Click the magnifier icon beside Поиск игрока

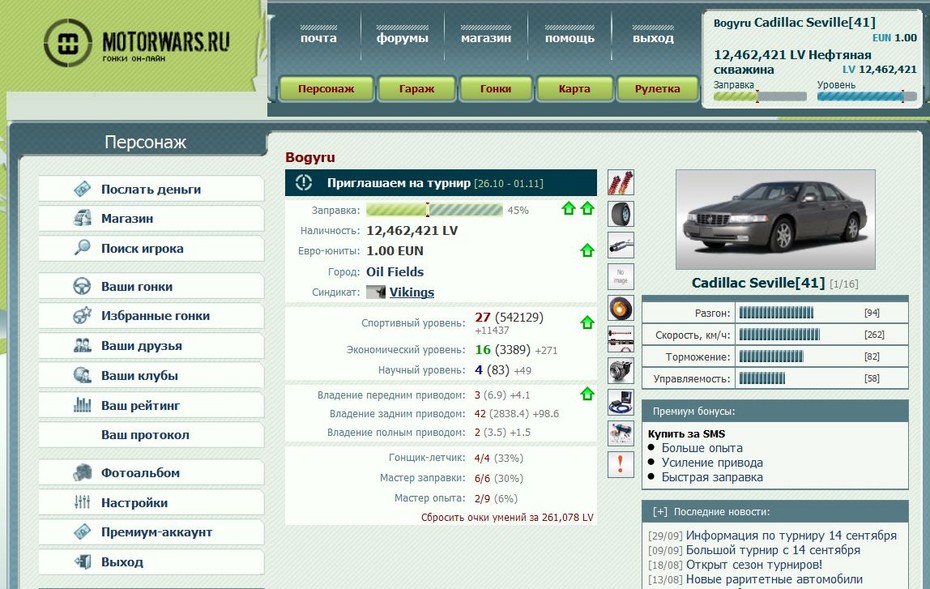pos(82,247)
